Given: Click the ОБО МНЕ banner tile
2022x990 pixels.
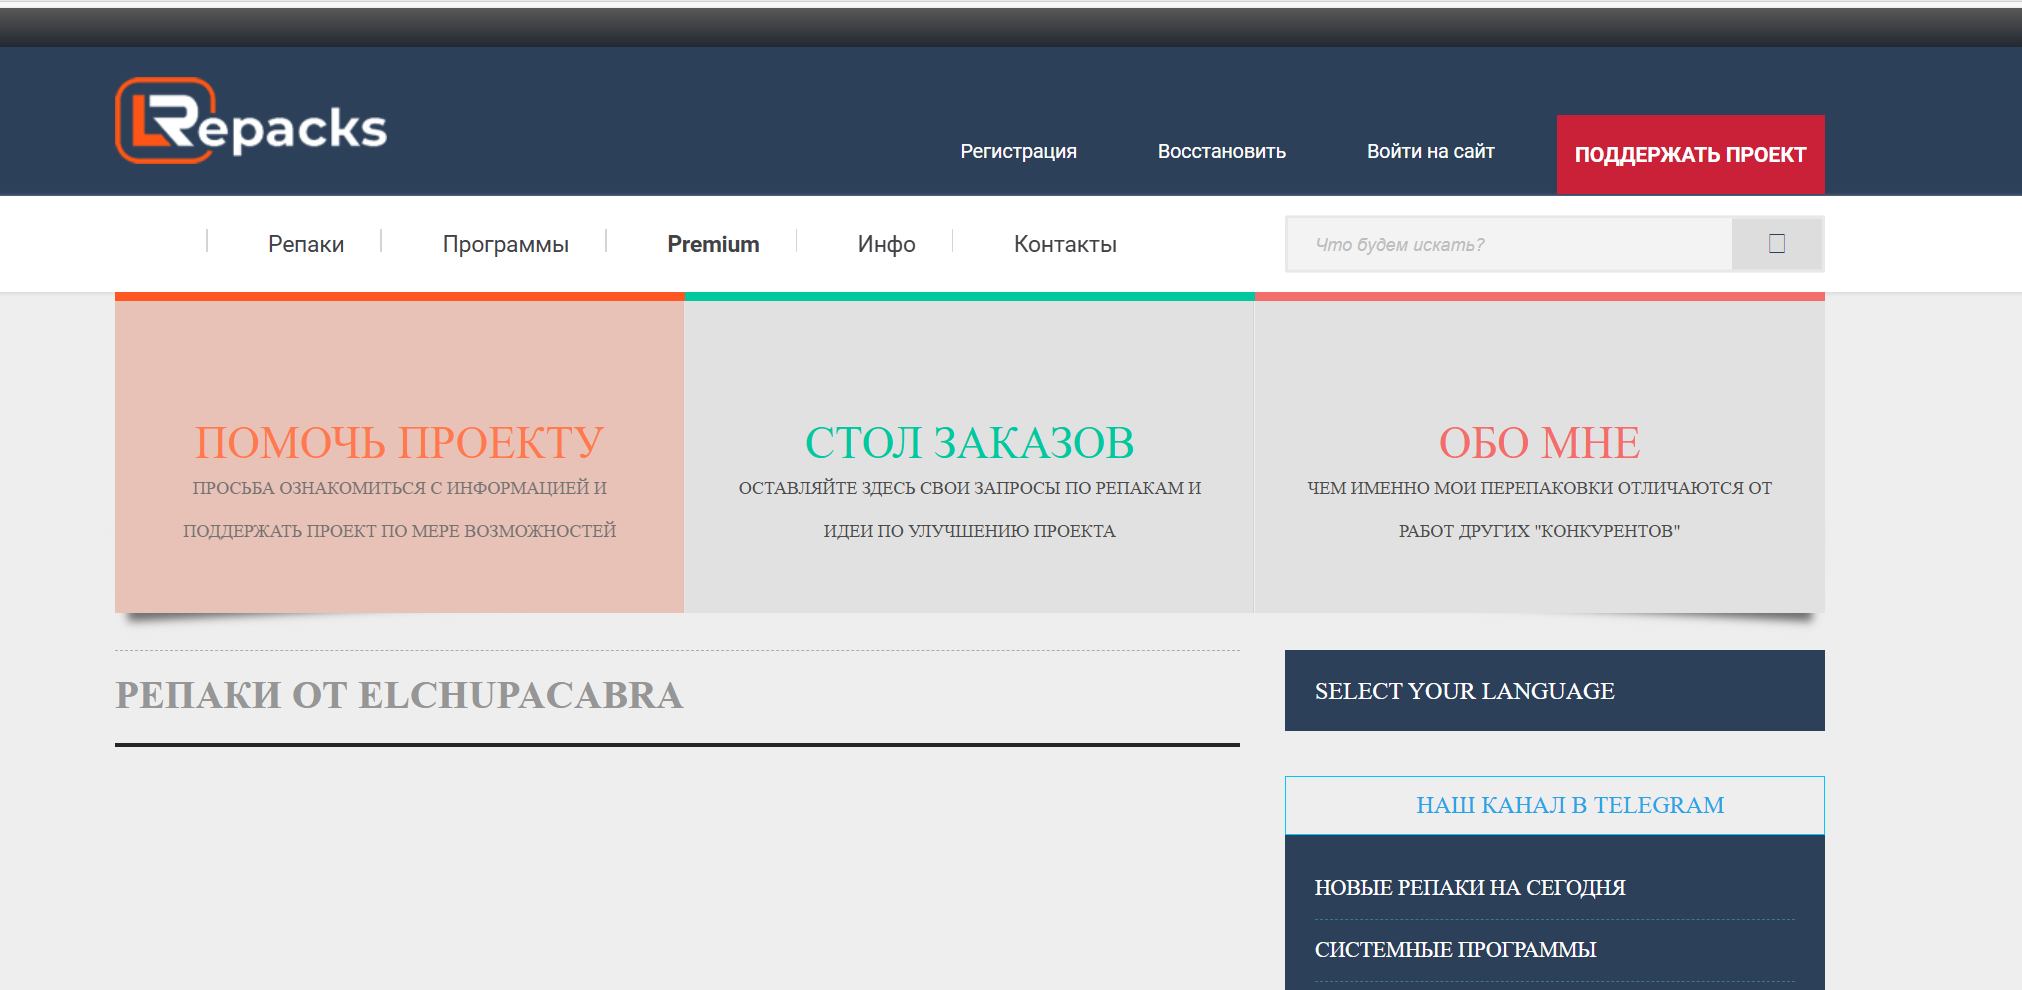Looking at the screenshot, I should (x=1539, y=457).
